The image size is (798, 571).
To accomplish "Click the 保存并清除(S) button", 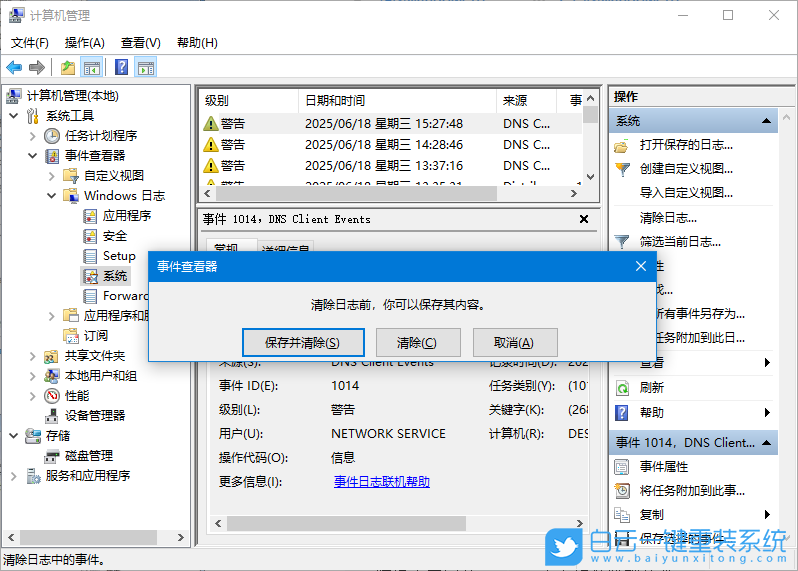I will tap(303, 342).
